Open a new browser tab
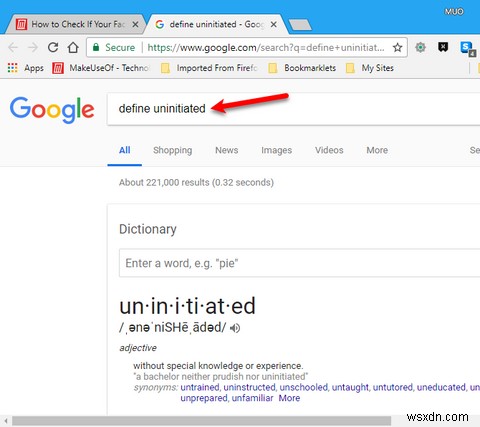 pyautogui.click(x=300, y=24)
